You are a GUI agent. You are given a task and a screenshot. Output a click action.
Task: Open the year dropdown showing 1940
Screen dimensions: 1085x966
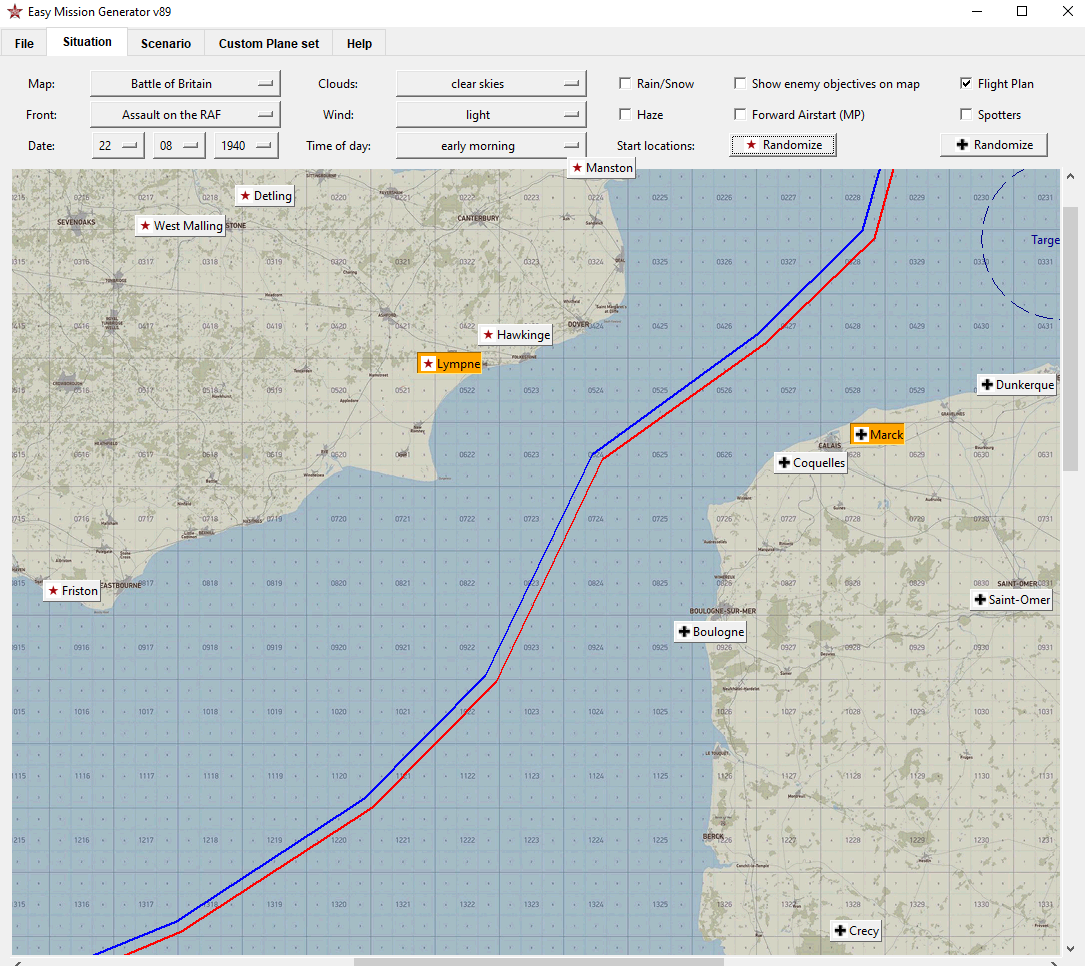(246, 146)
